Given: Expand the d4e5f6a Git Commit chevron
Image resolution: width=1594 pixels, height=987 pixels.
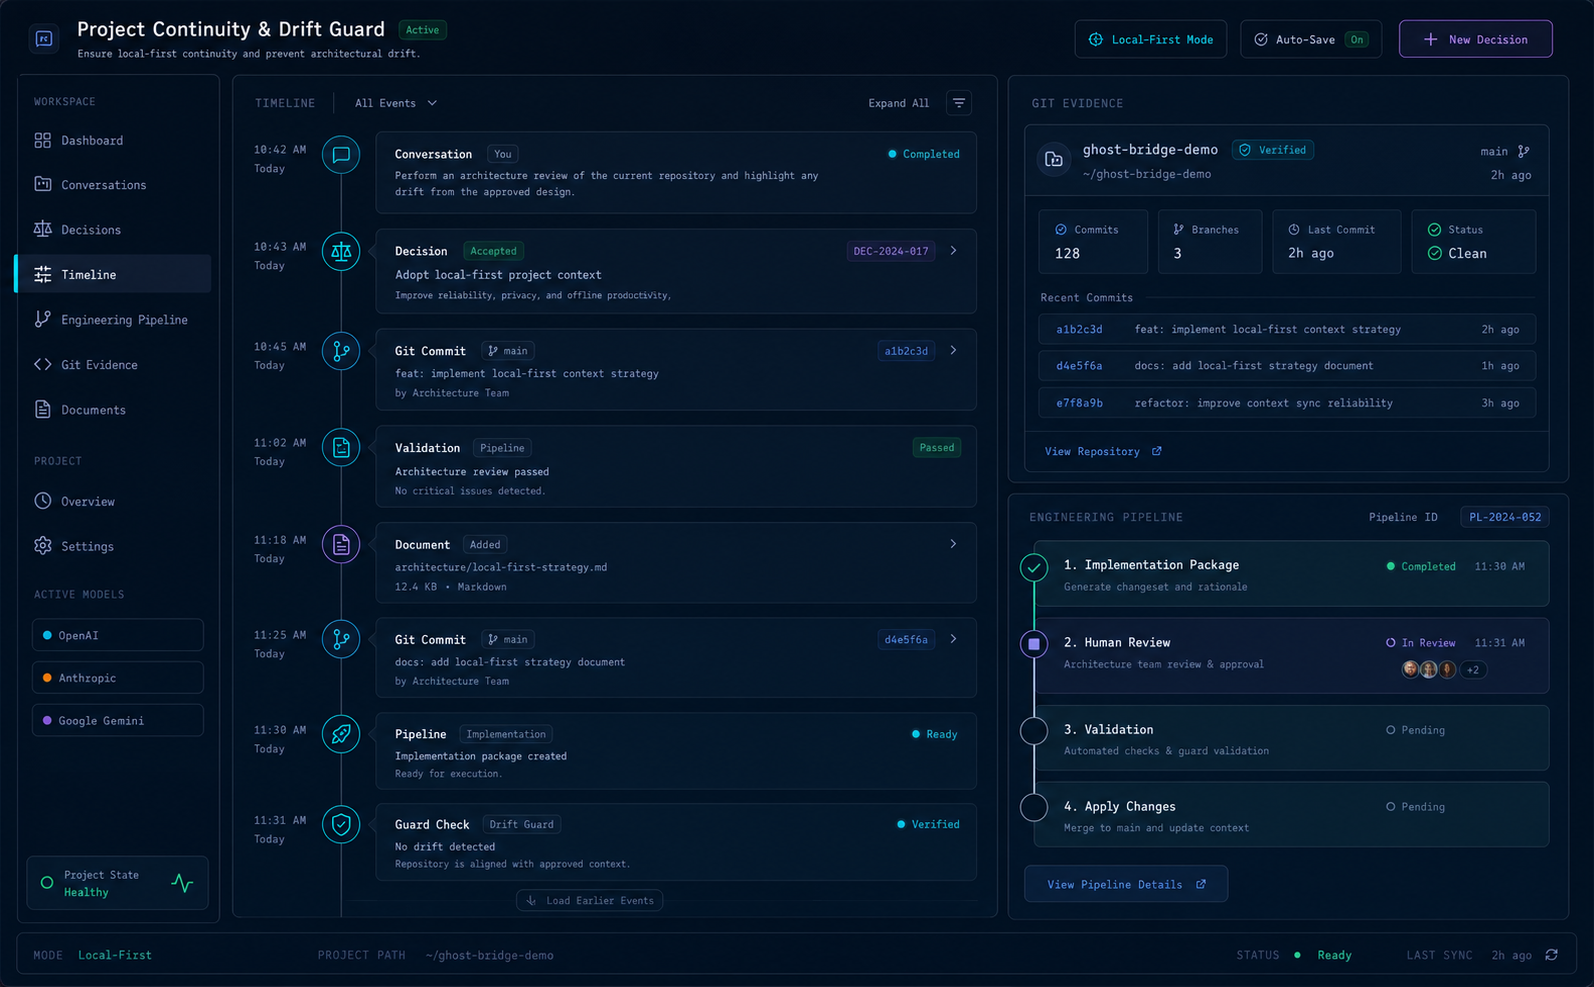Looking at the screenshot, I should tap(953, 639).
